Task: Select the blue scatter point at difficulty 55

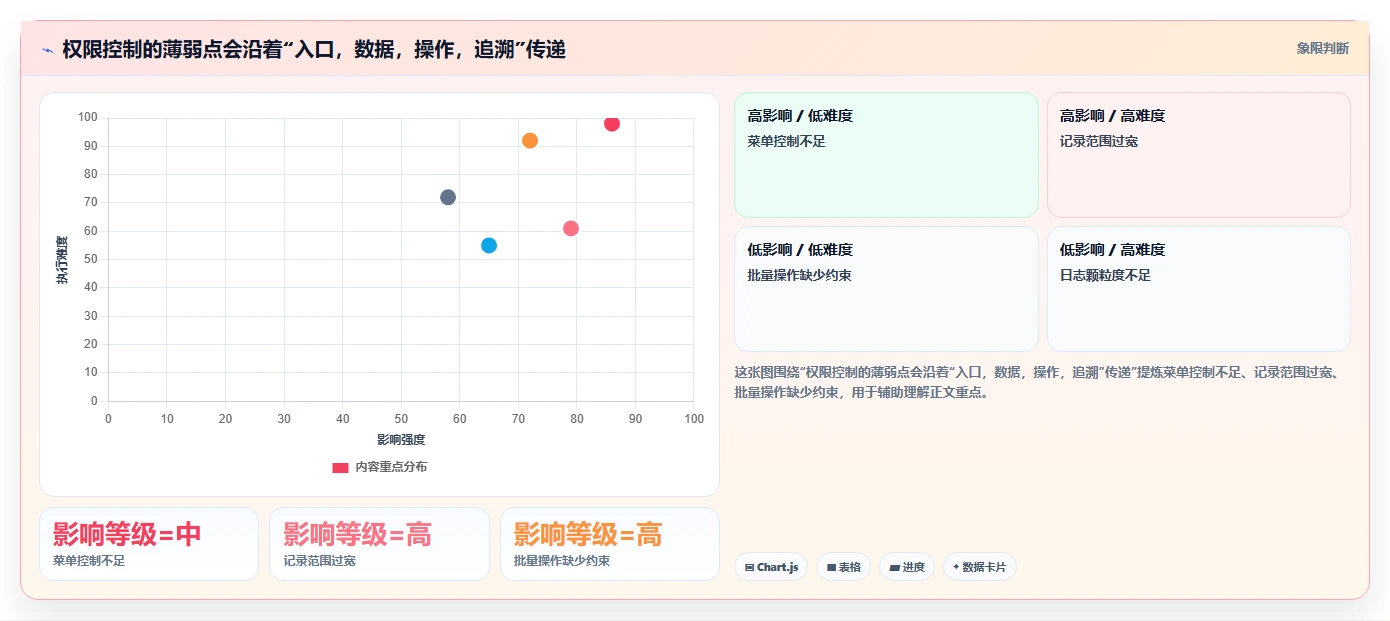Action: [489, 246]
